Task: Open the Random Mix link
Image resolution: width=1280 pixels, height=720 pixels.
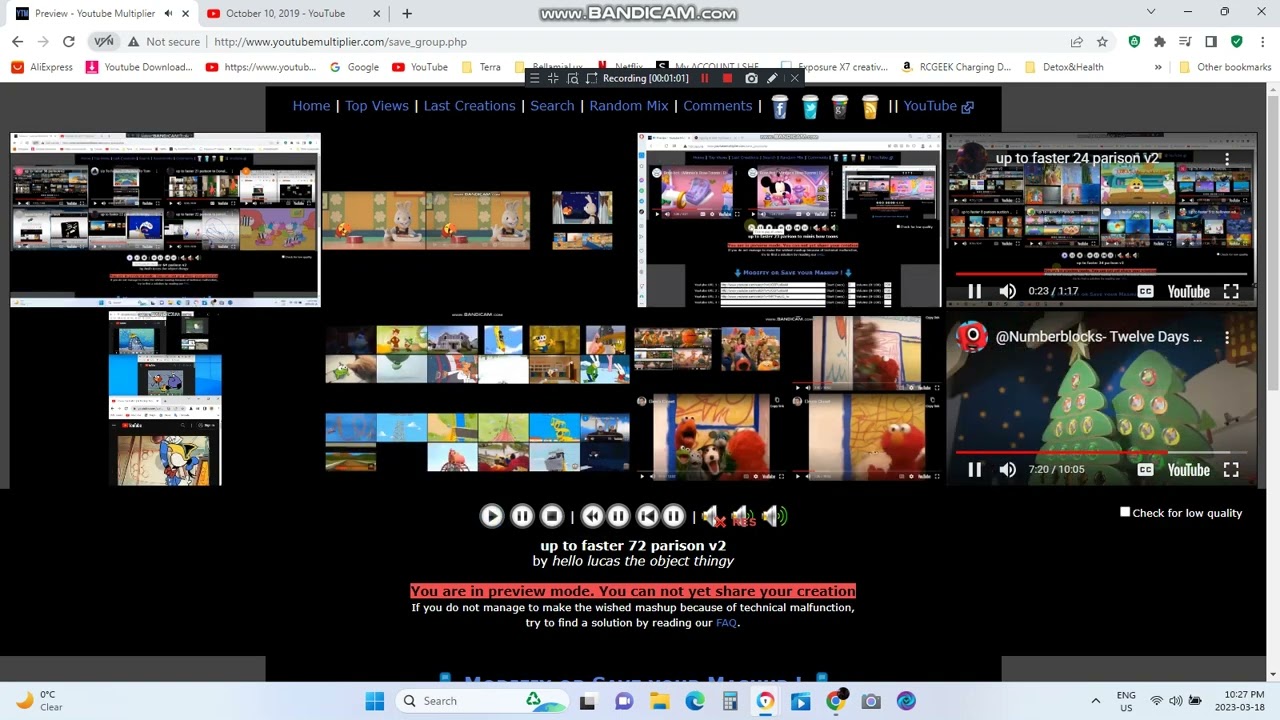Action: (x=629, y=106)
